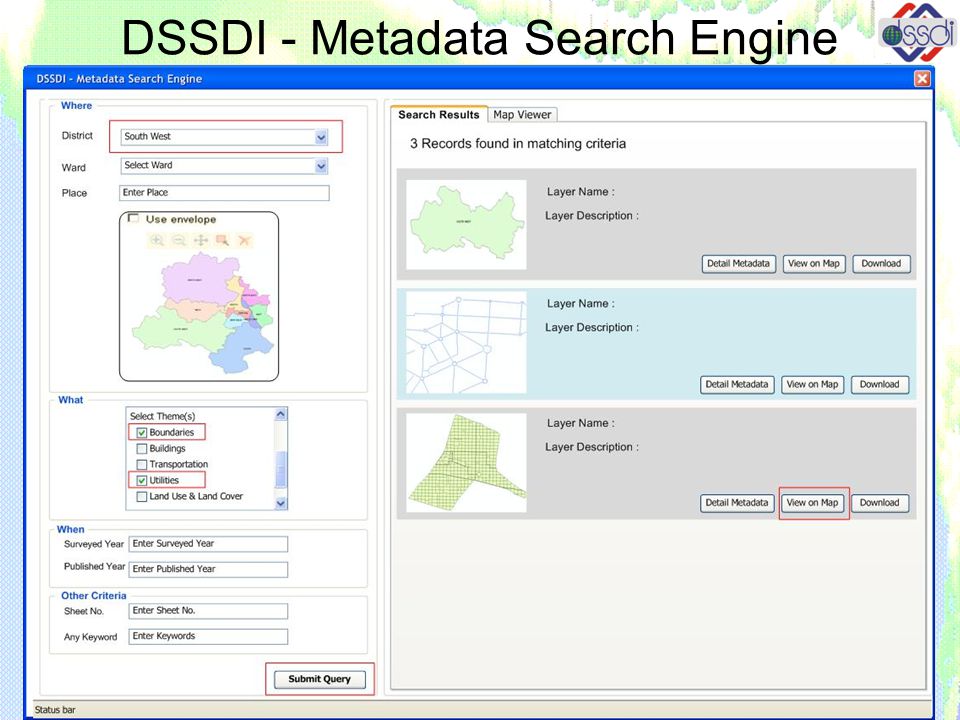View the network lines result on map
Screen dimensions: 960x720
[812, 384]
